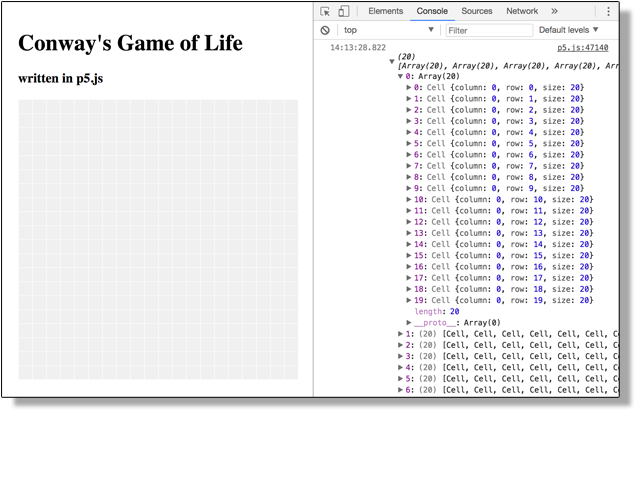640x480 pixels.
Task: Expand array index 2: (20) row
Action: click(x=400, y=345)
